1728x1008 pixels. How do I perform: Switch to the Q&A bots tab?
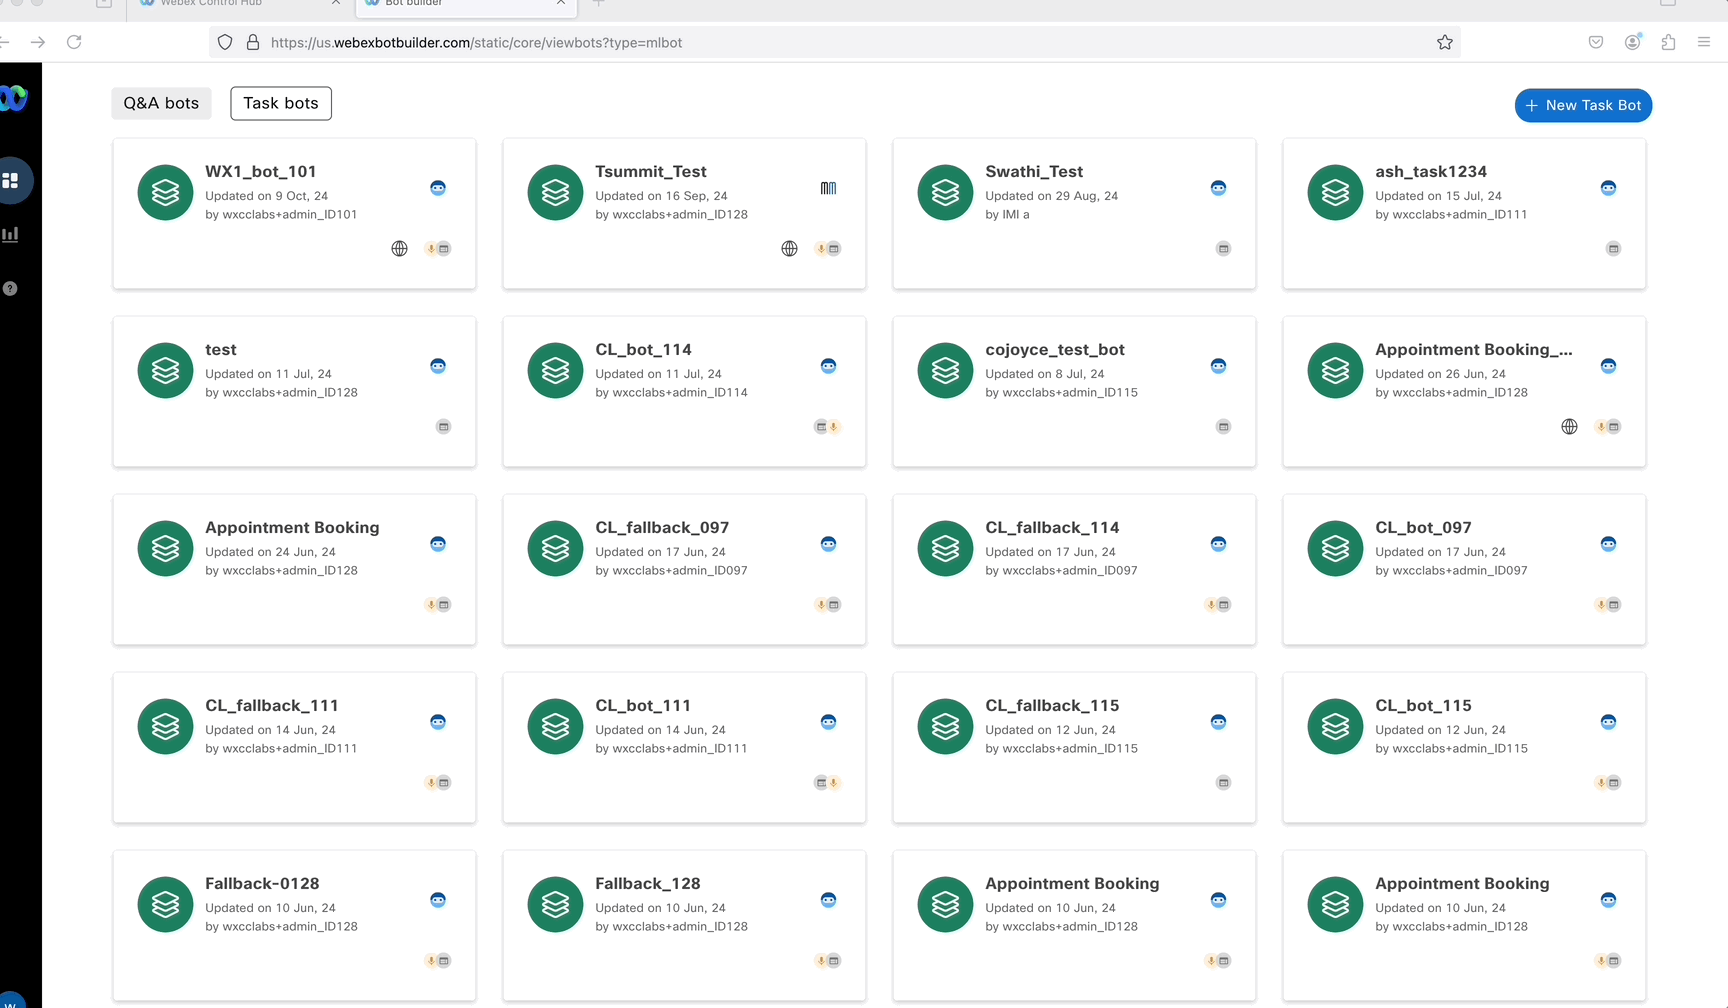[161, 103]
